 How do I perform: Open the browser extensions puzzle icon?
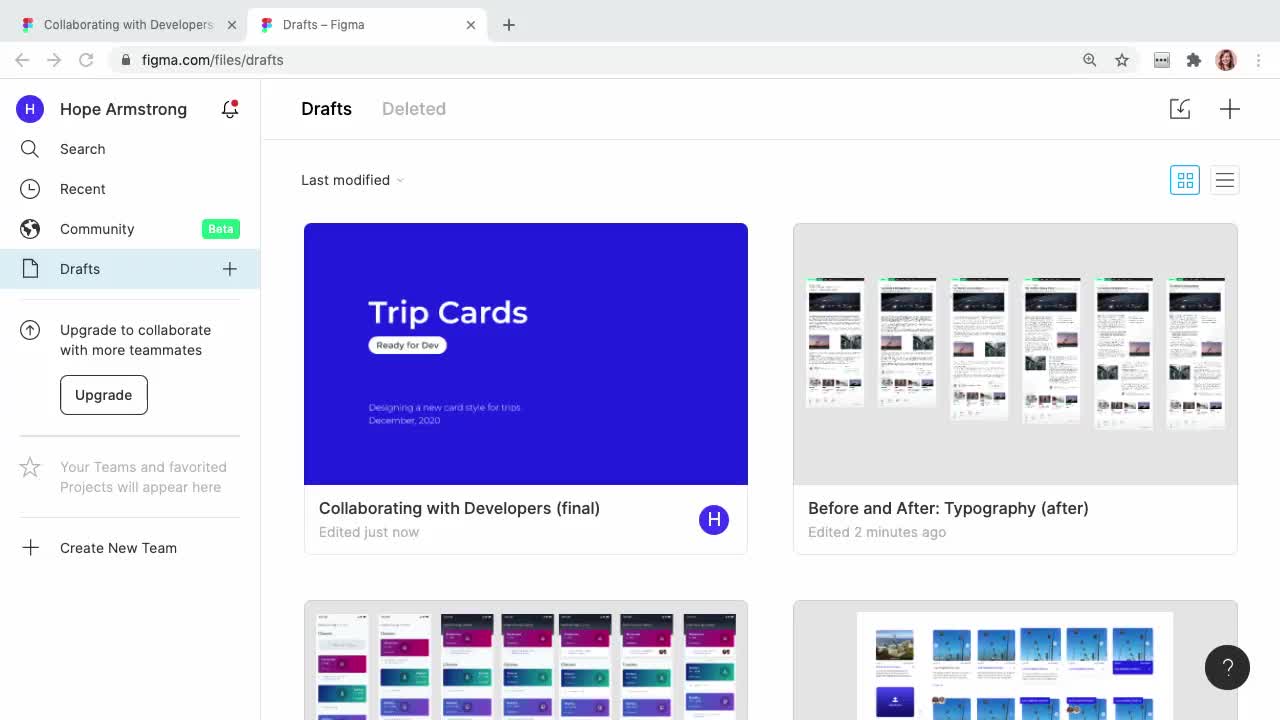pos(1194,60)
